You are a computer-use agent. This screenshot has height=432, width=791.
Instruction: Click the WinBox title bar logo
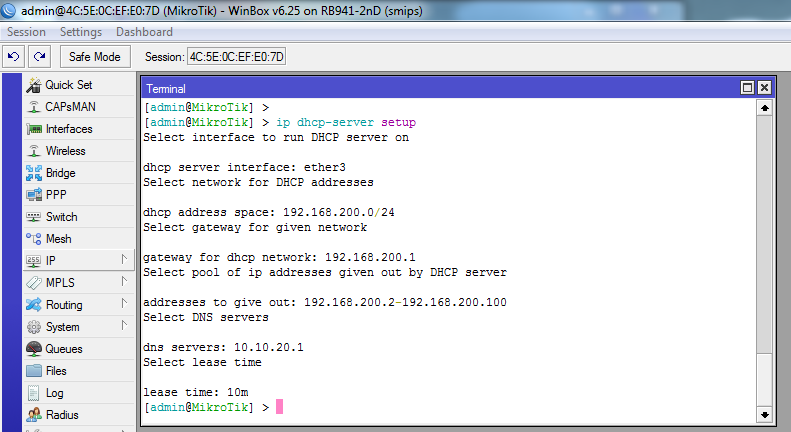(x=9, y=10)
